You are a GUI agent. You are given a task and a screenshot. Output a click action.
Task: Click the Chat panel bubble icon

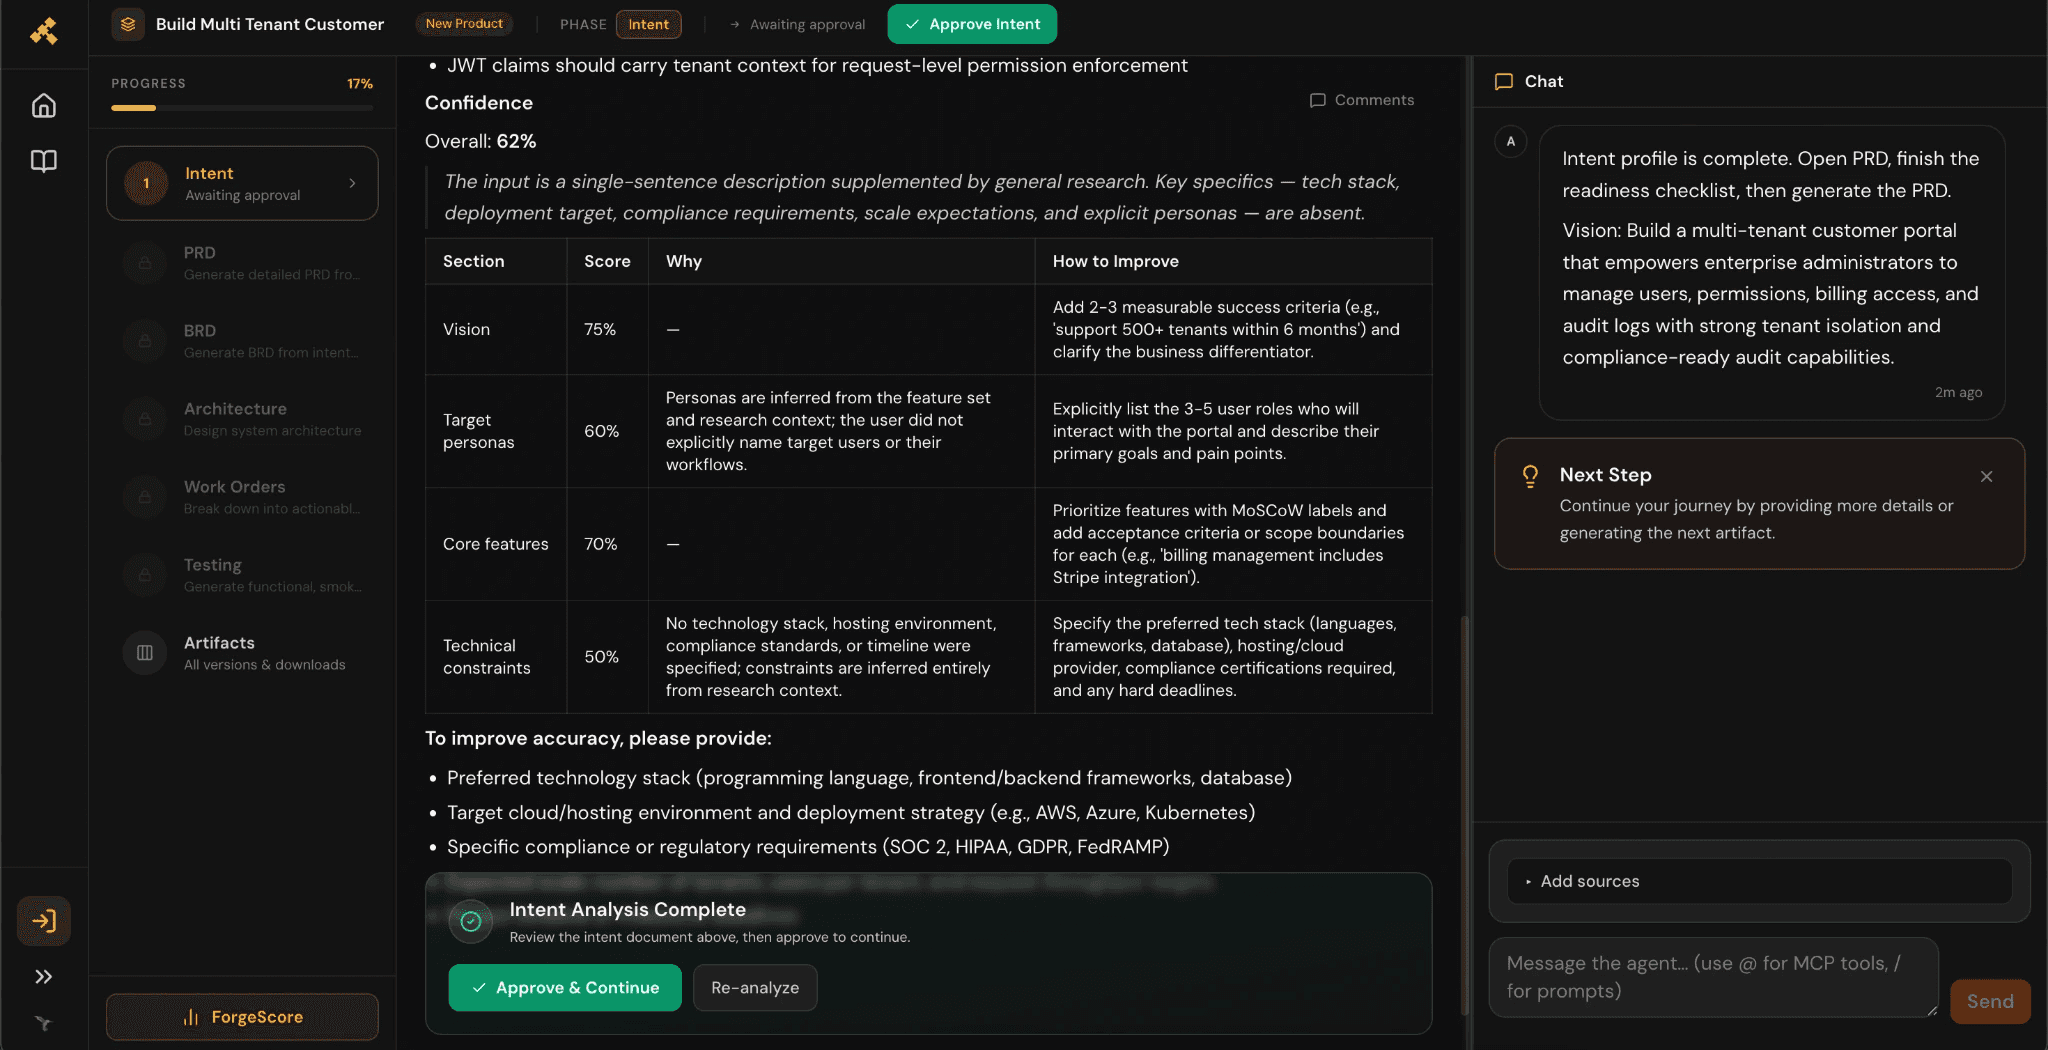(x=1504, y=82)
